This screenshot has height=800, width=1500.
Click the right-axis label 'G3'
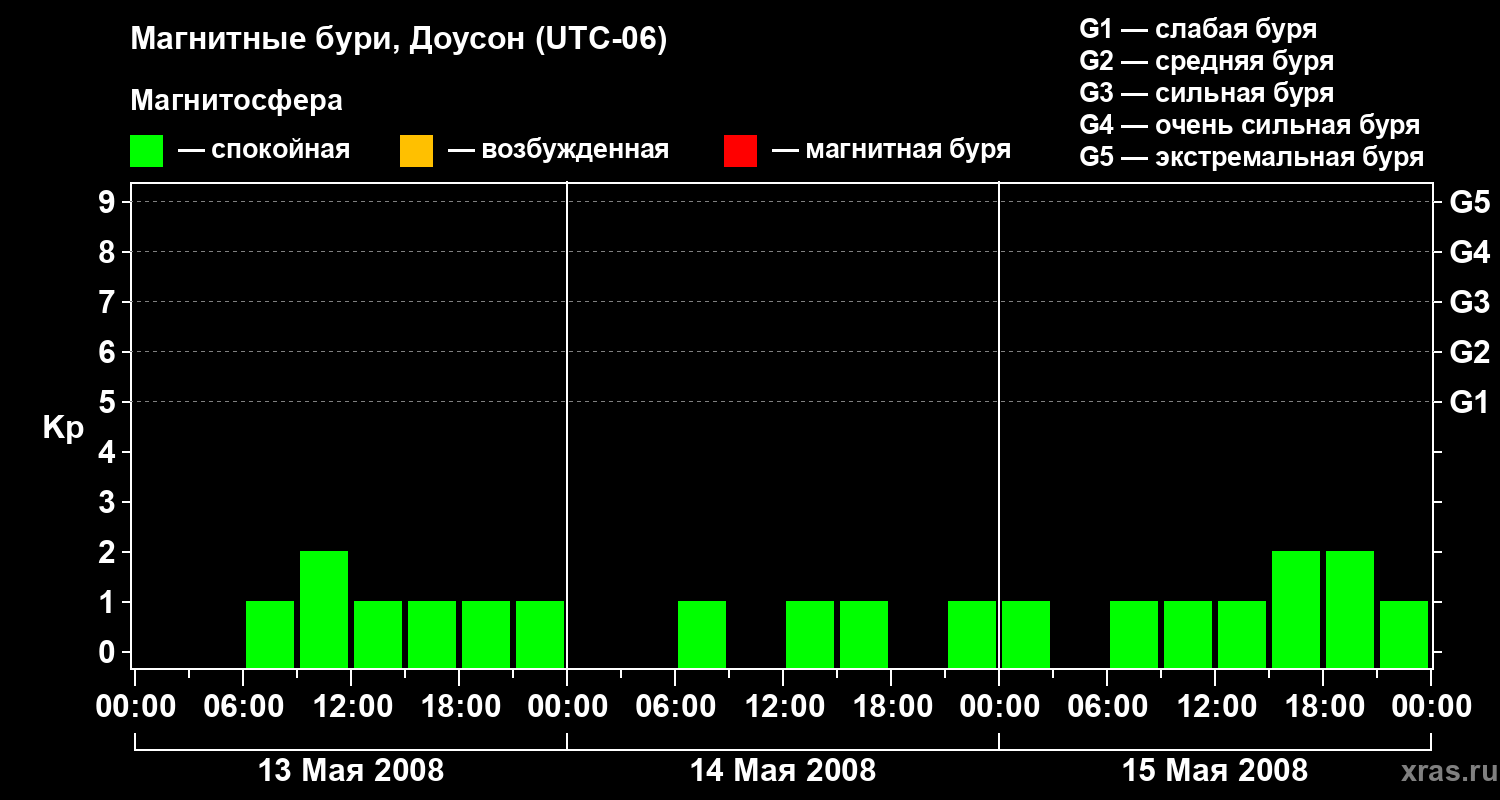click(1469, 302)
